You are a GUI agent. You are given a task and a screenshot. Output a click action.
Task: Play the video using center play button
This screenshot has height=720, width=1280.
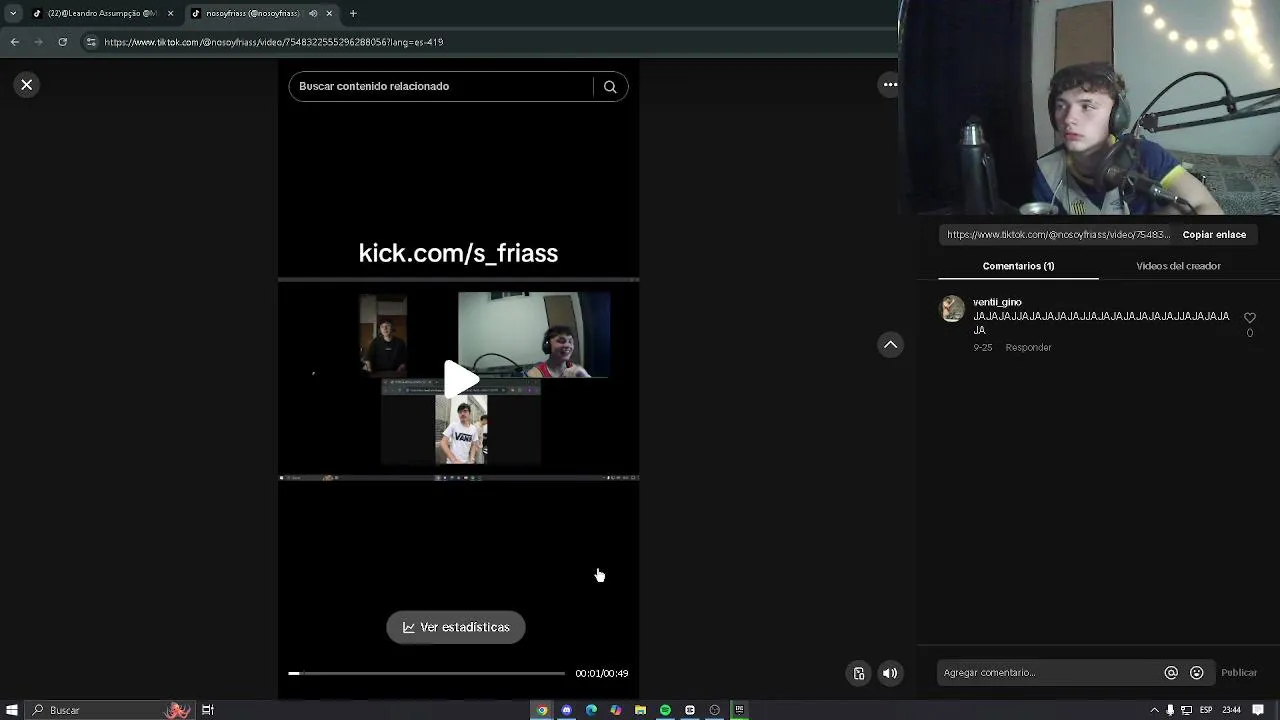click(460, 379)
